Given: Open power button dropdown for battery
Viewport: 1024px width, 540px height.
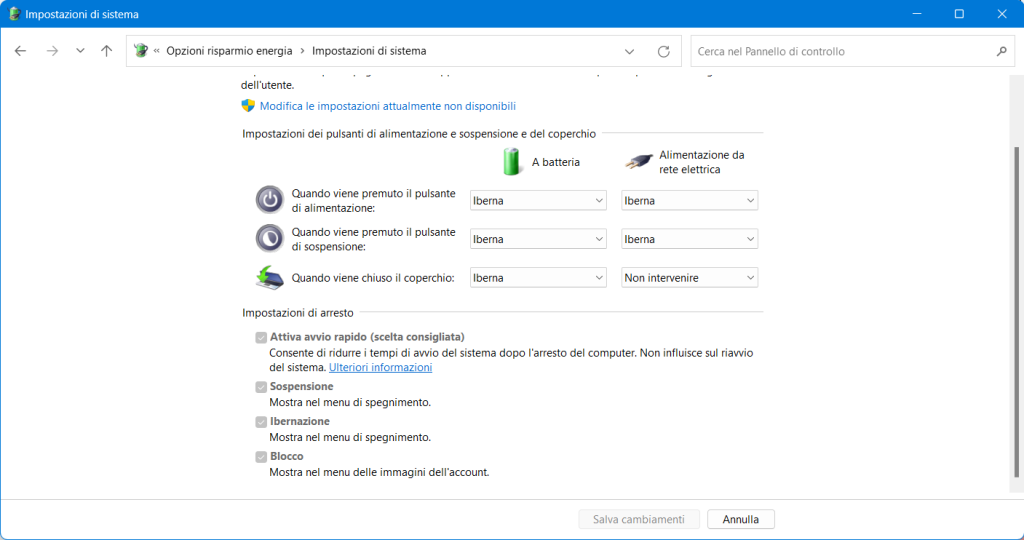Looking at the screenshot, I should pyautogui.click(x=538, y=201).
